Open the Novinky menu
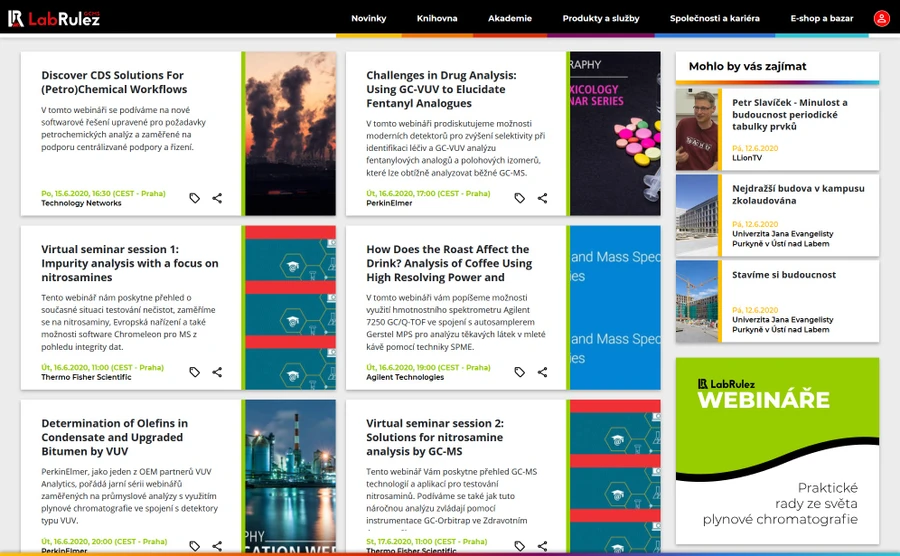The image size is (900, 556). [x=368, y=18]
